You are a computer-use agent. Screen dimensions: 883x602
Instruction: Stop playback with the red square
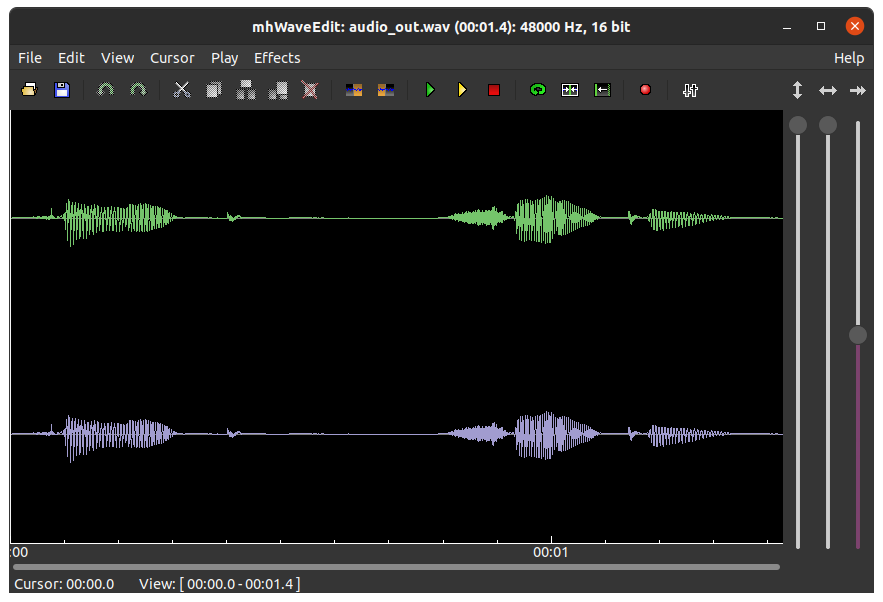click(494, 90)
